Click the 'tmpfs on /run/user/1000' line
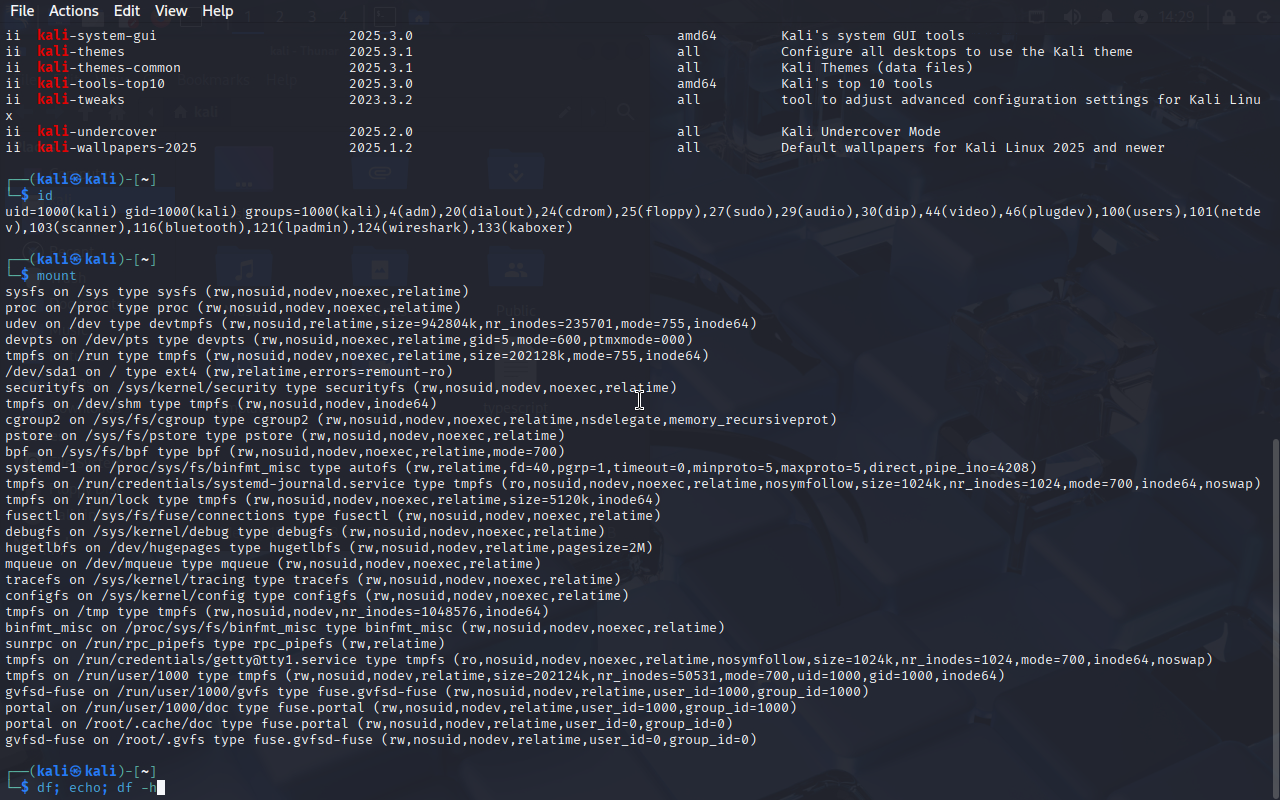 505,676
